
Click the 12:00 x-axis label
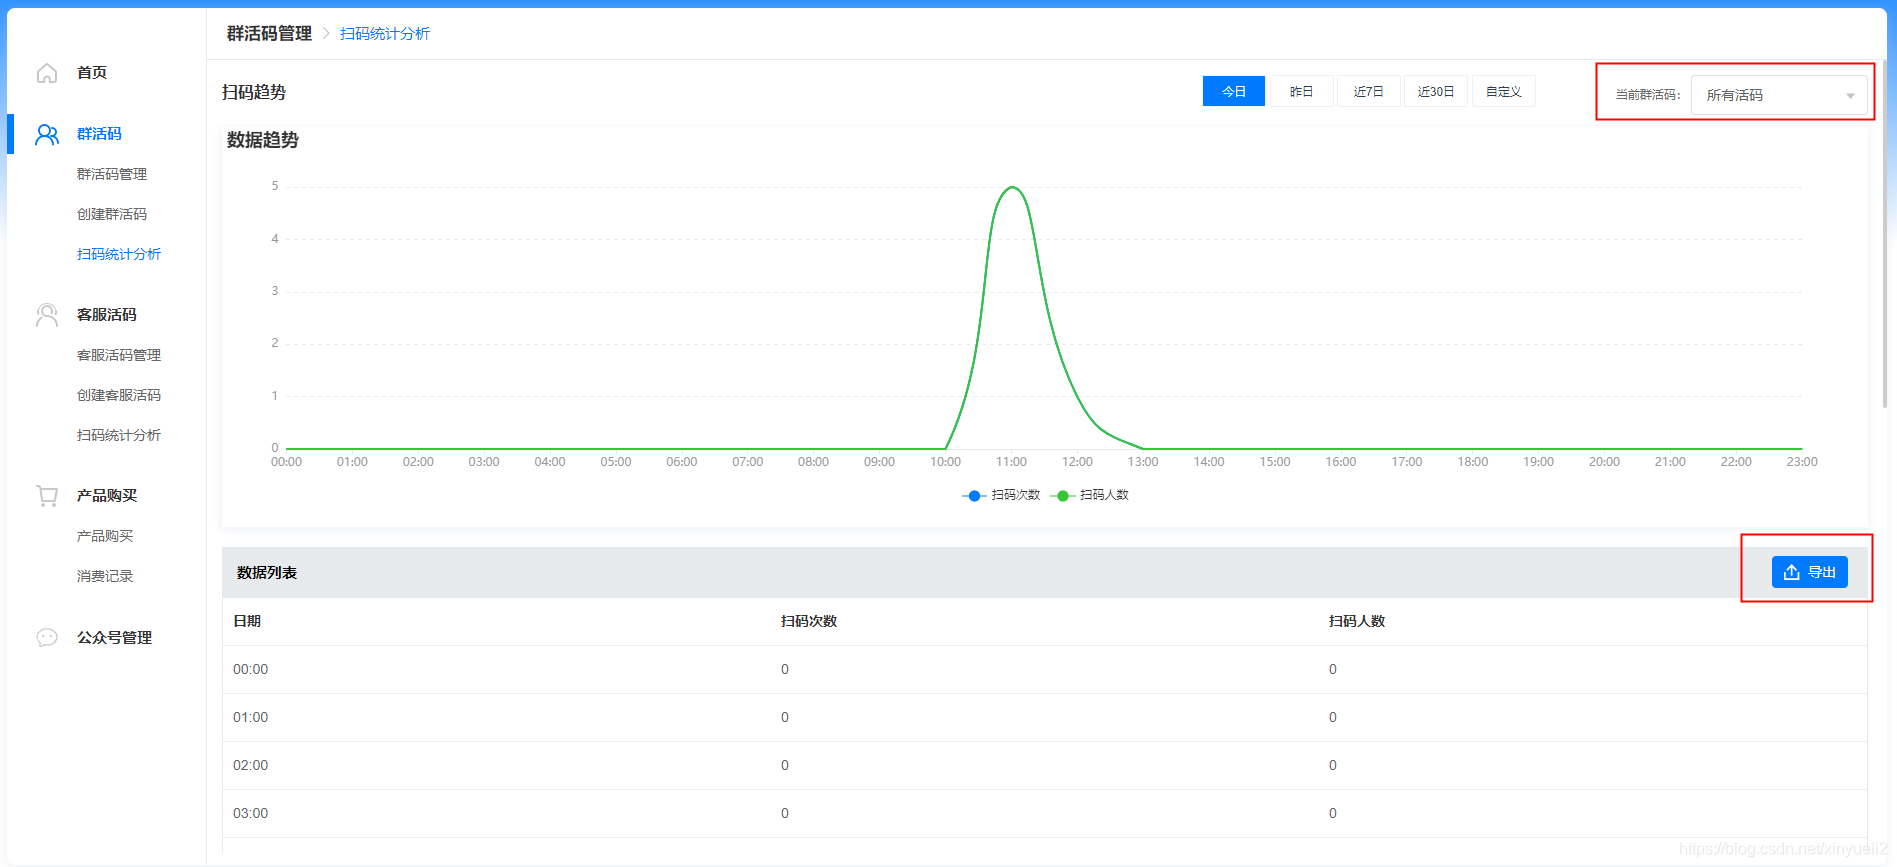[1077, 462]
